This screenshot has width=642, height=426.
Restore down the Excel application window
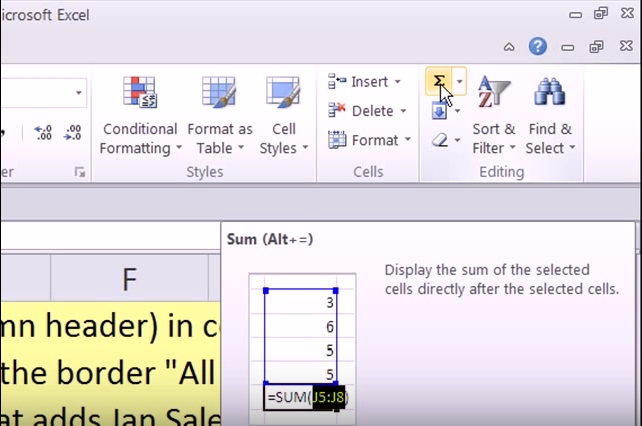(x=601, y=14)
